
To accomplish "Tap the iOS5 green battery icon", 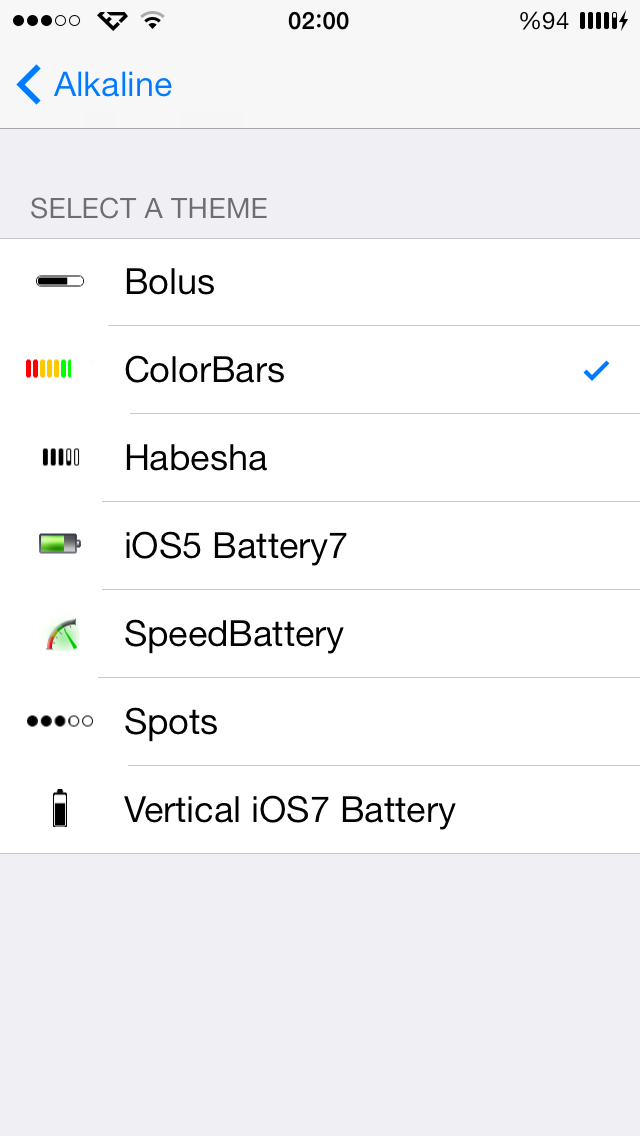I will point(60,543).
